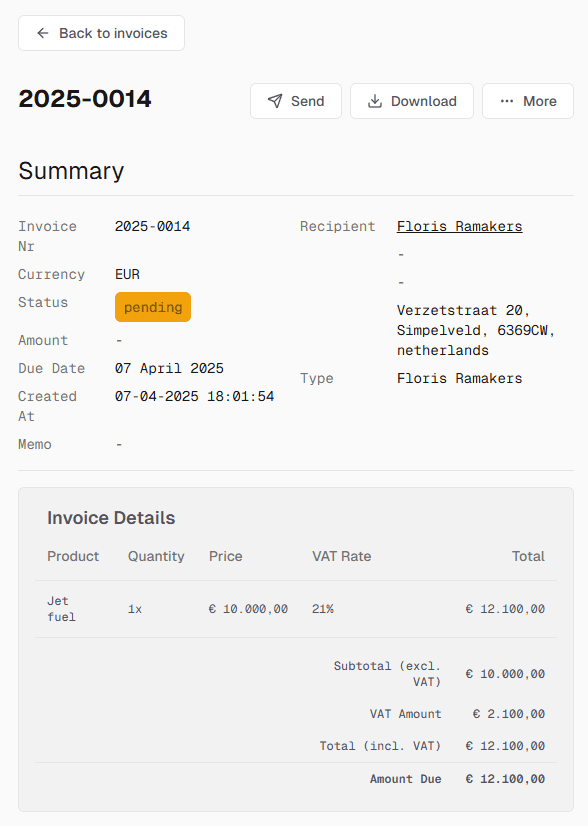Click the due date 07 April 2025
This screenshot has height=826, width=588.
click(169, 368)
